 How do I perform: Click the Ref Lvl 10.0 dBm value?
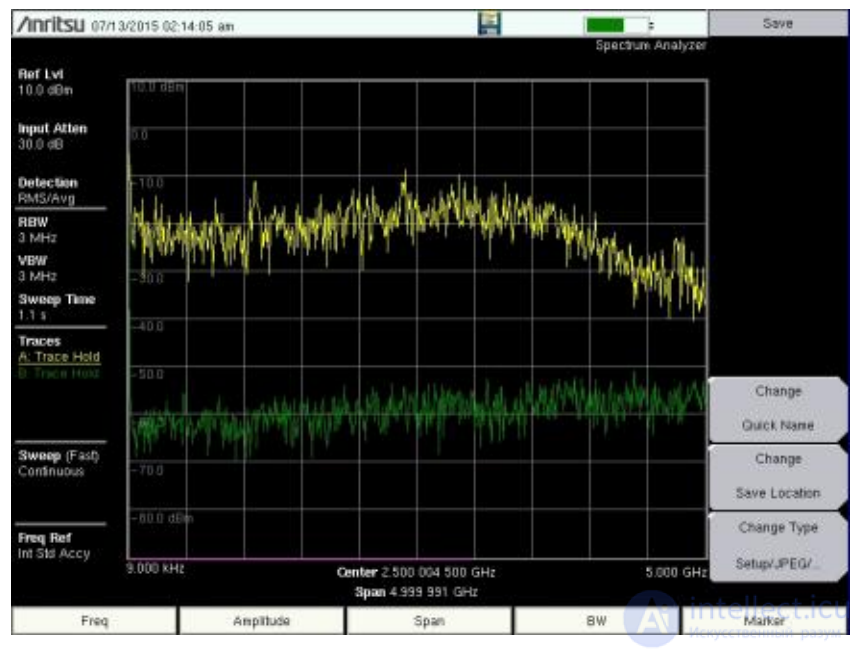pos(45,90)
